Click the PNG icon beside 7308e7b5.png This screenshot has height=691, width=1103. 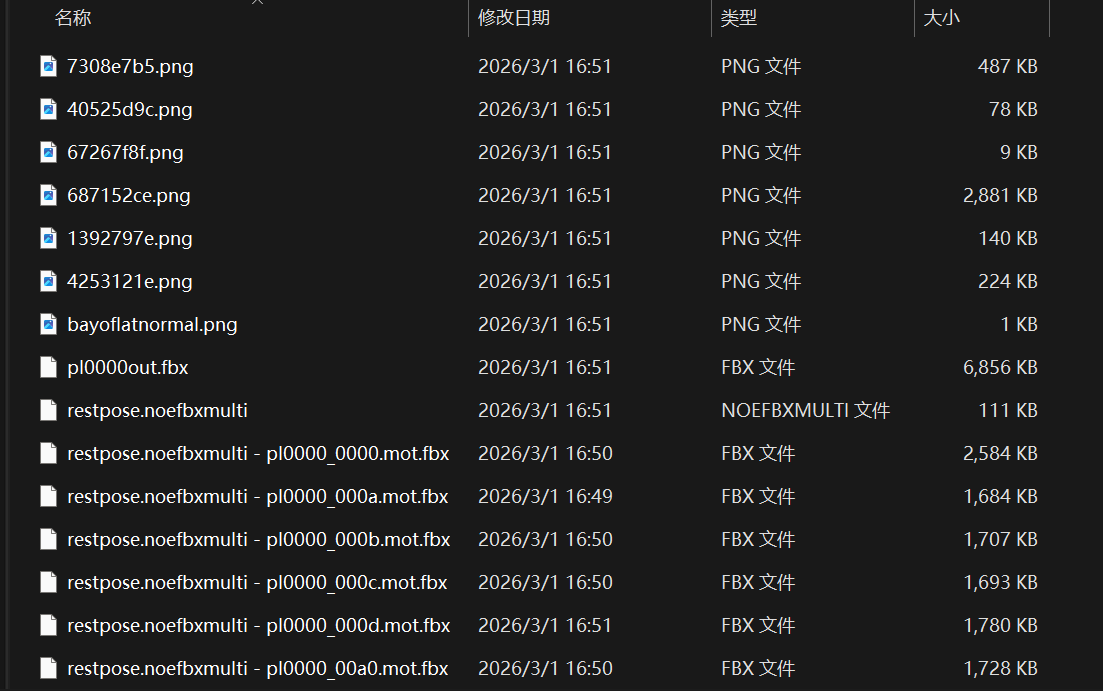pyautogui.click(x=48, y=67)
